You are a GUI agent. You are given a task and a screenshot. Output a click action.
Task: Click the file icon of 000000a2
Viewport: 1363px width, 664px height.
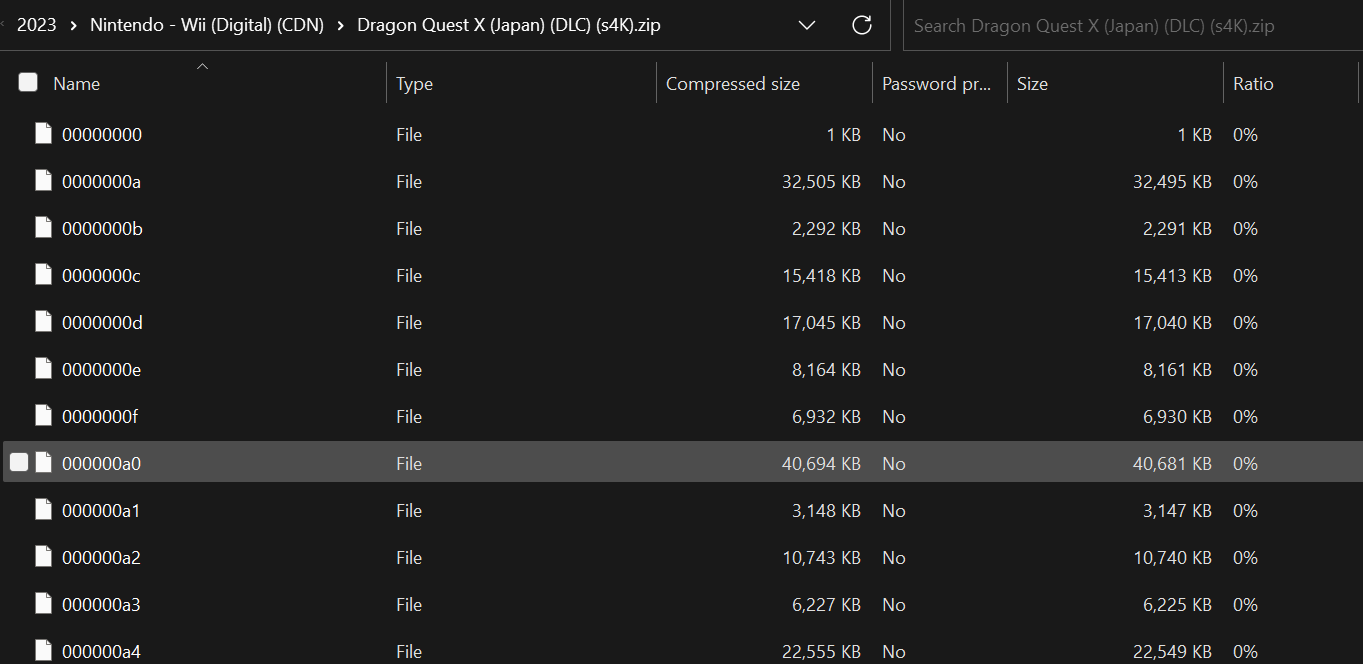(x=43, y=557)
